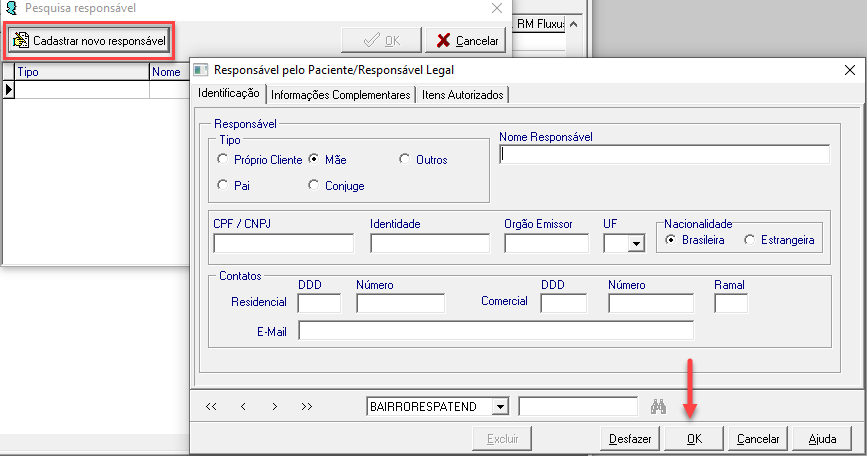Focus the Identidade field
The width and height of the screenshot is (867, 456).
point(430,243)
